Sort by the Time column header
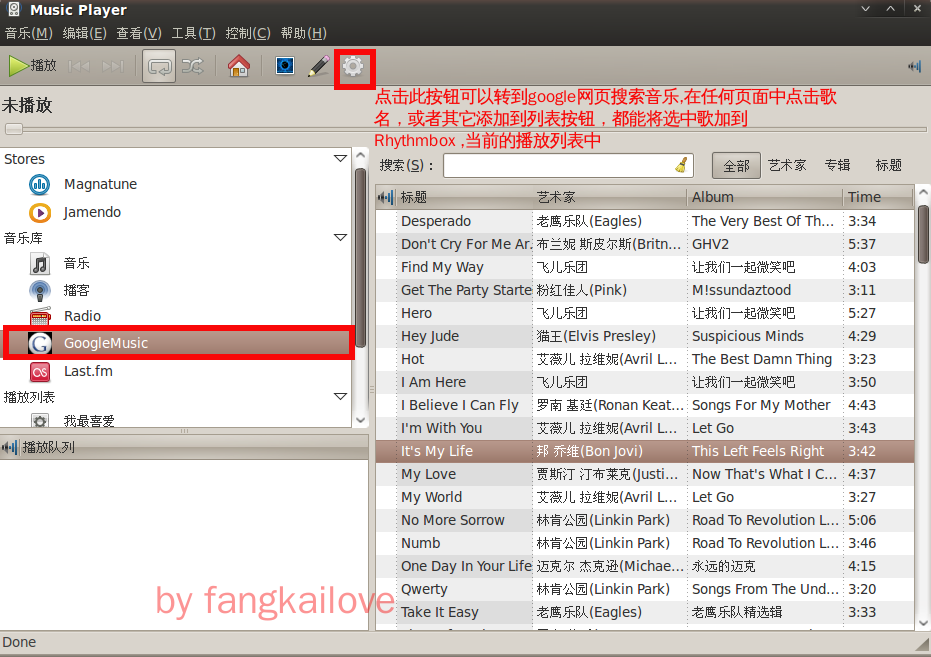The height and width of the screenshot is (657, 931). click(878, 197)
